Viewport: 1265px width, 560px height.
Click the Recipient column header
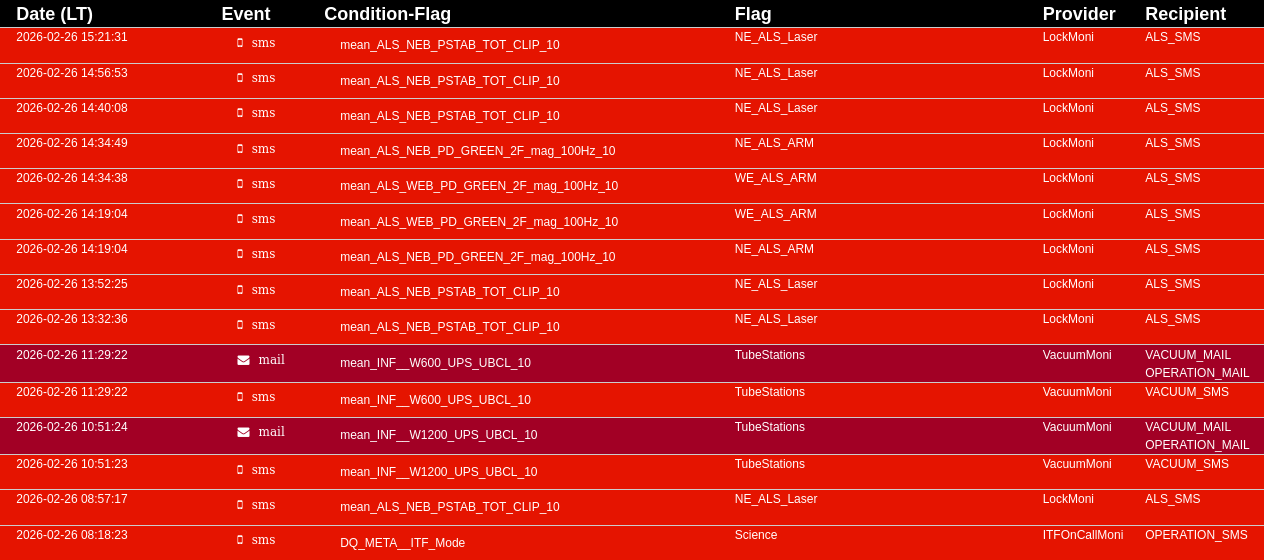point(1185,14)
